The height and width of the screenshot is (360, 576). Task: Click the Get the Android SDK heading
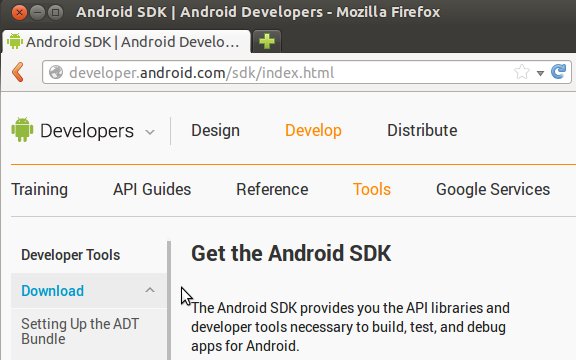point(291,253)
